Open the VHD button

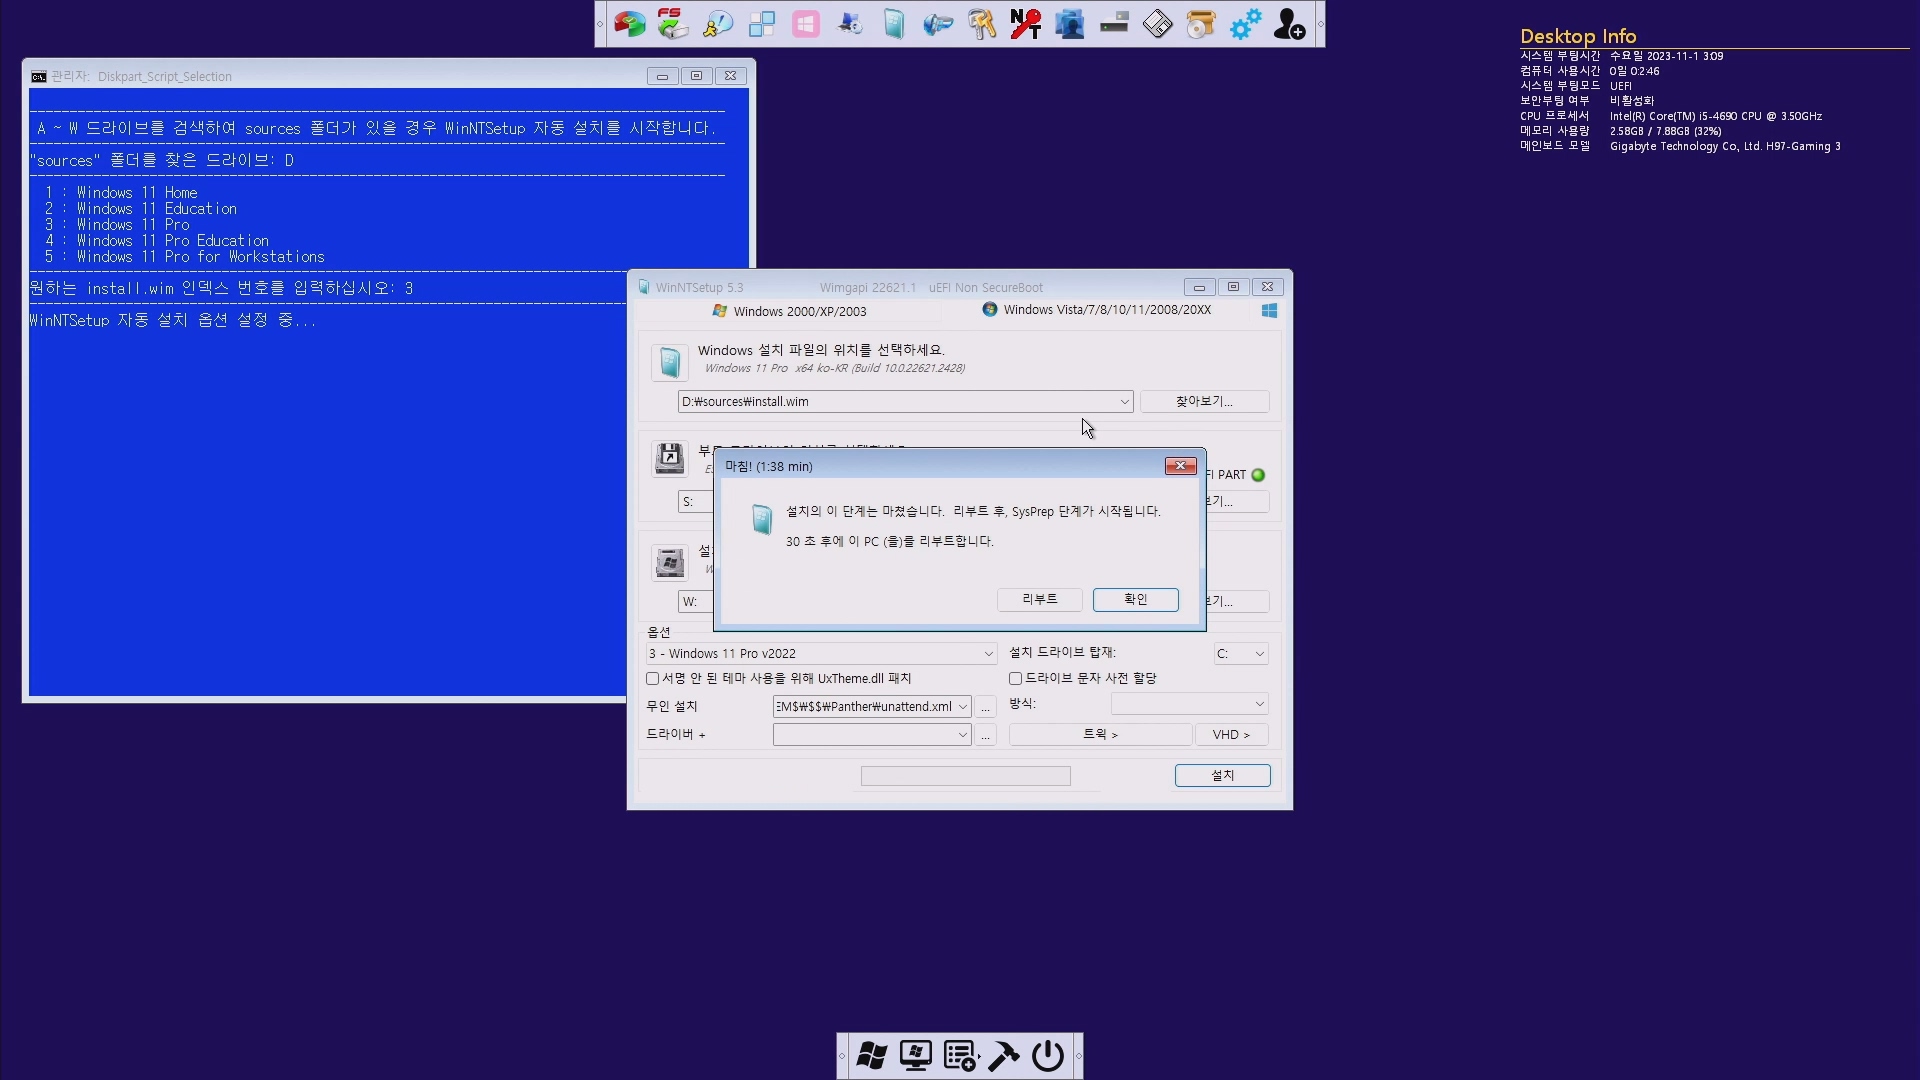click(1231, 735)
